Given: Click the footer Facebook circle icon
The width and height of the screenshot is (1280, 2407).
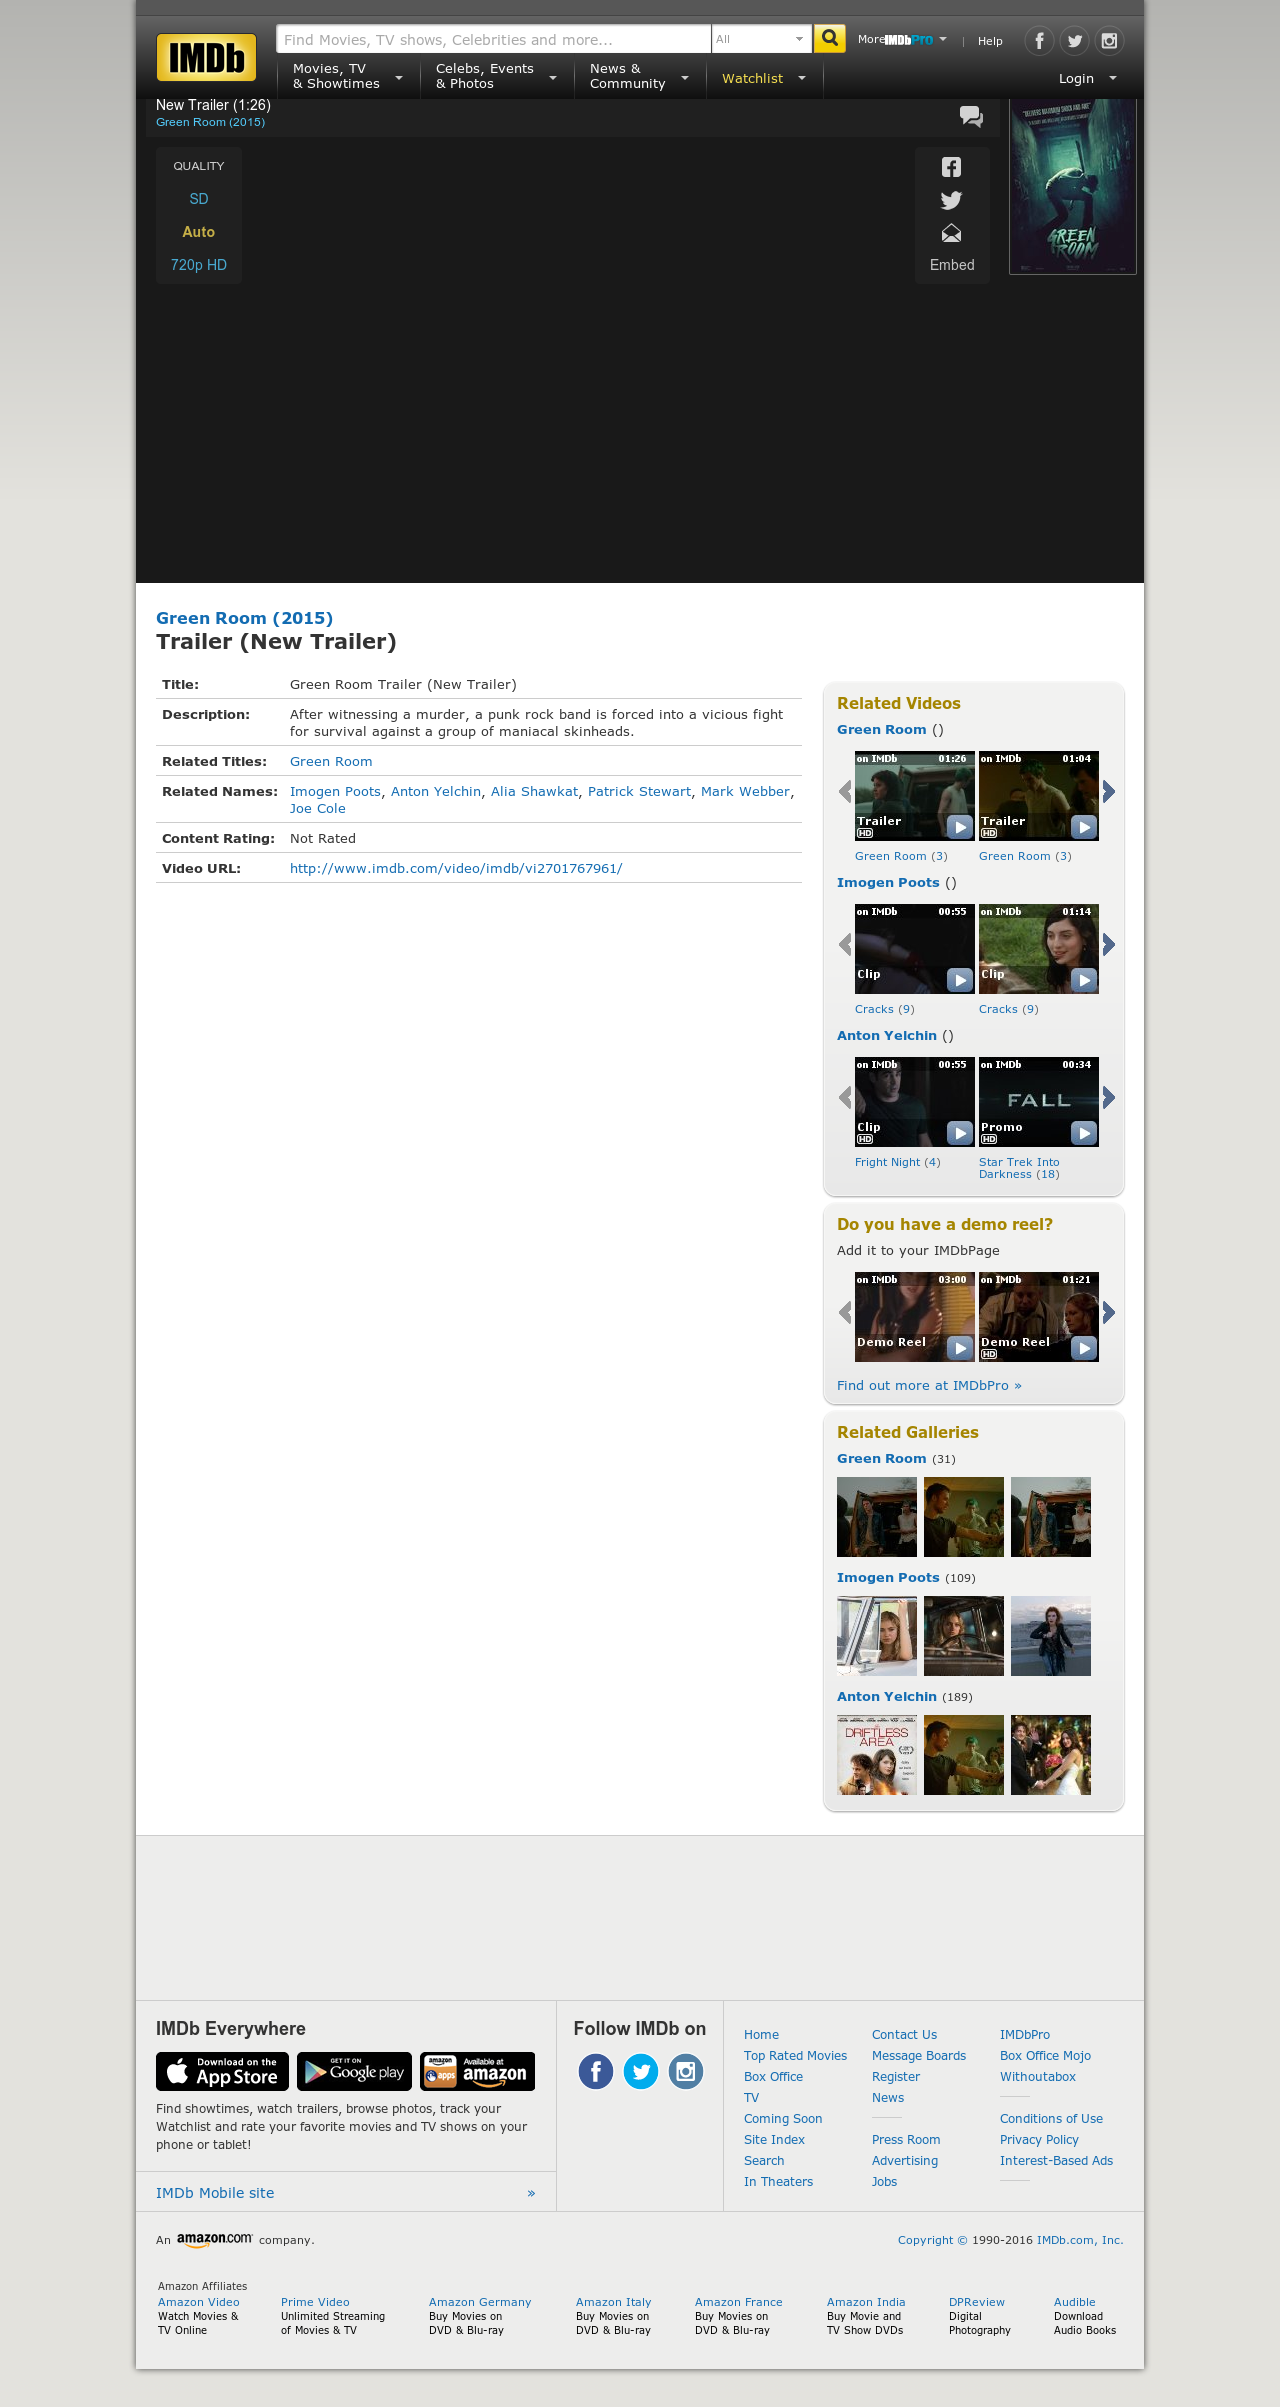Looking at the screenshot, I should [596, 2071].
